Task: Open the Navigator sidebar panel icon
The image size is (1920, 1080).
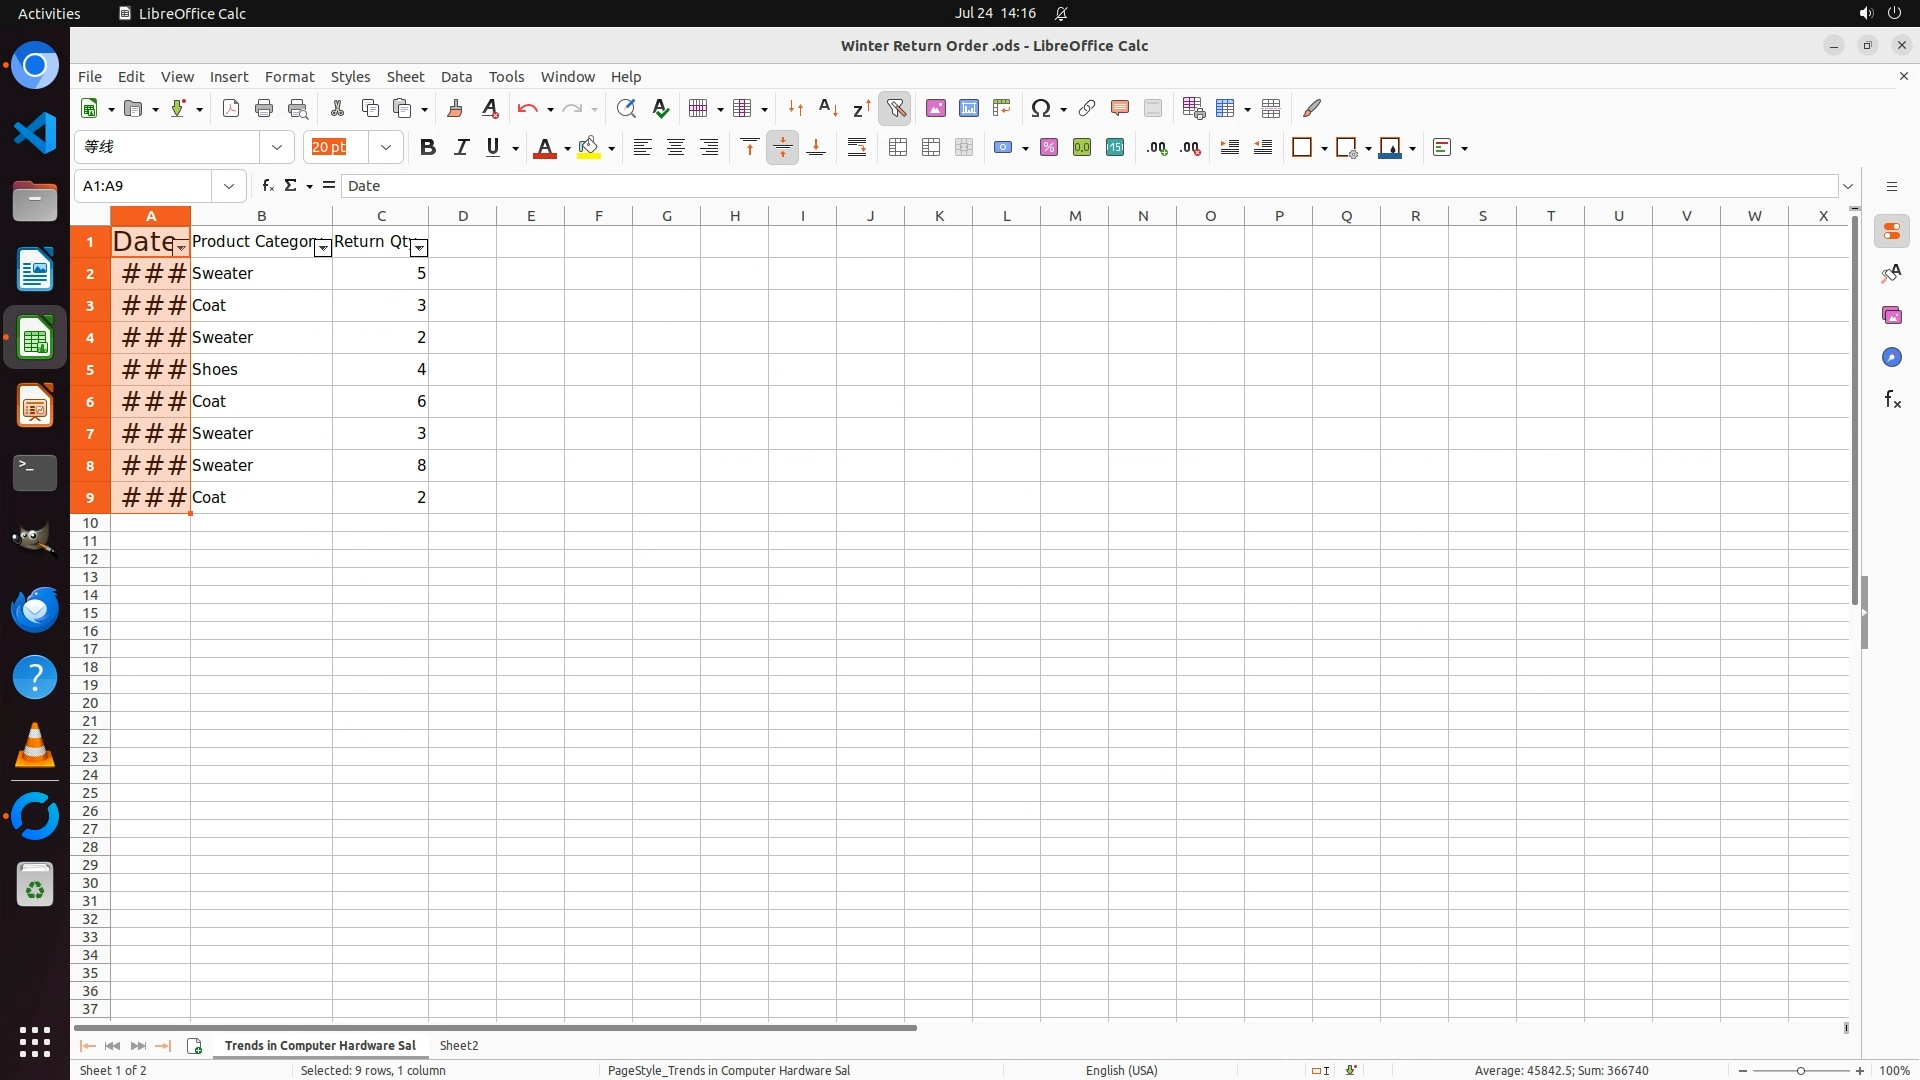Action: click(x=1891, y=357)
